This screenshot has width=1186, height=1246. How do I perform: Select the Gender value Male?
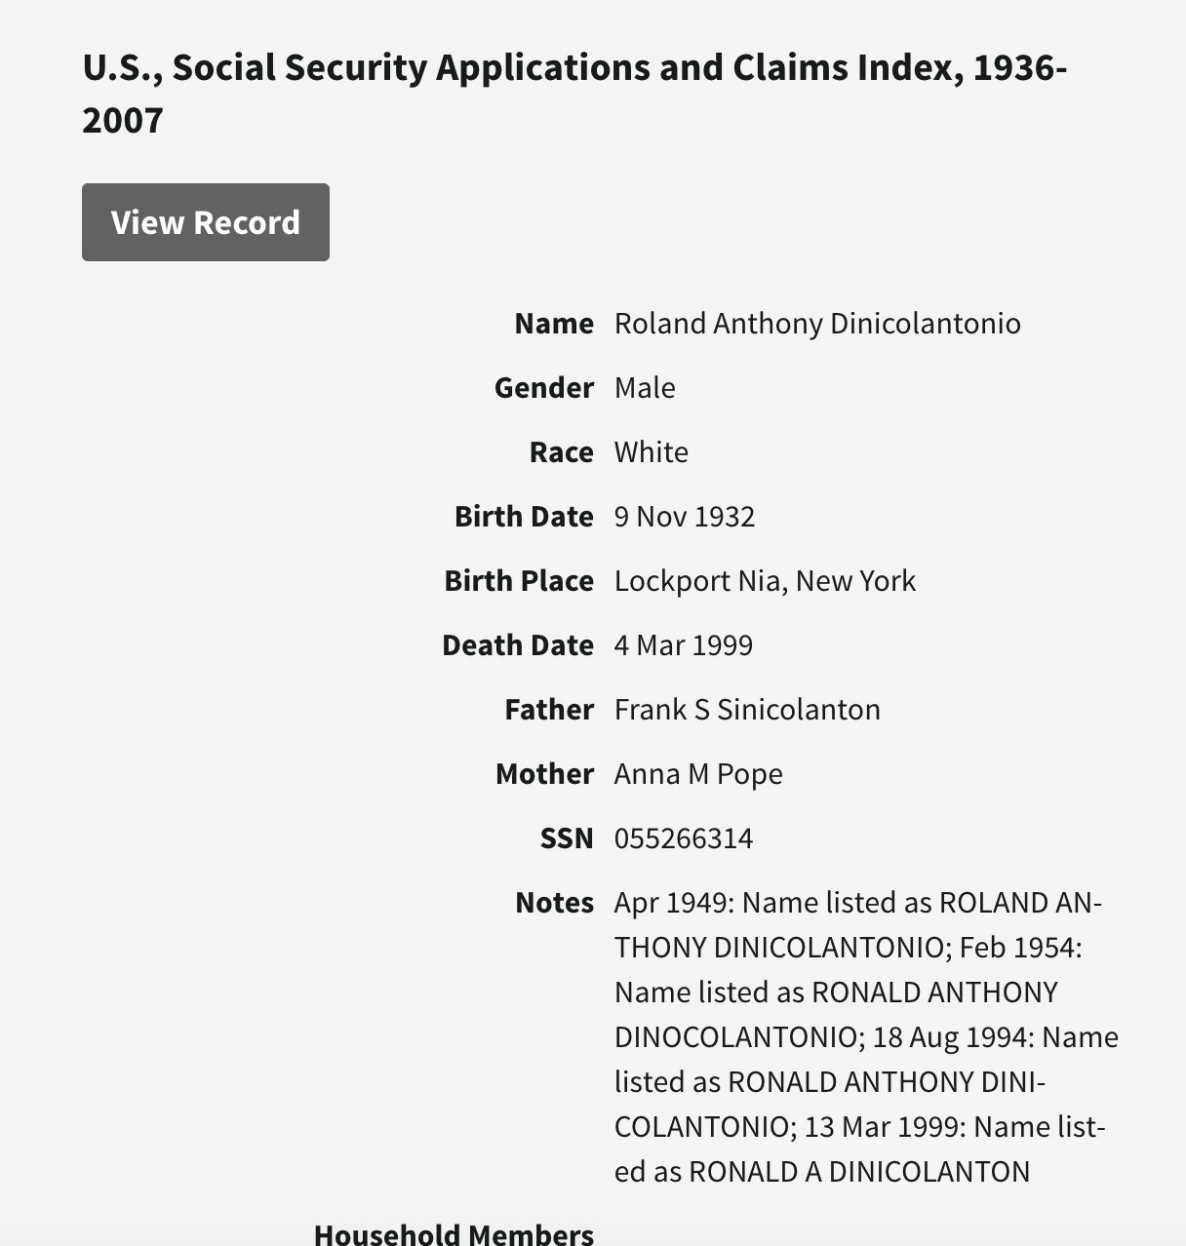pos(645,388)
